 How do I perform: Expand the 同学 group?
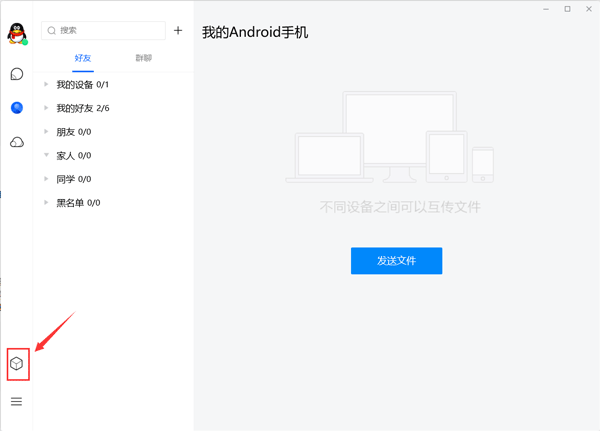point(46,179)
